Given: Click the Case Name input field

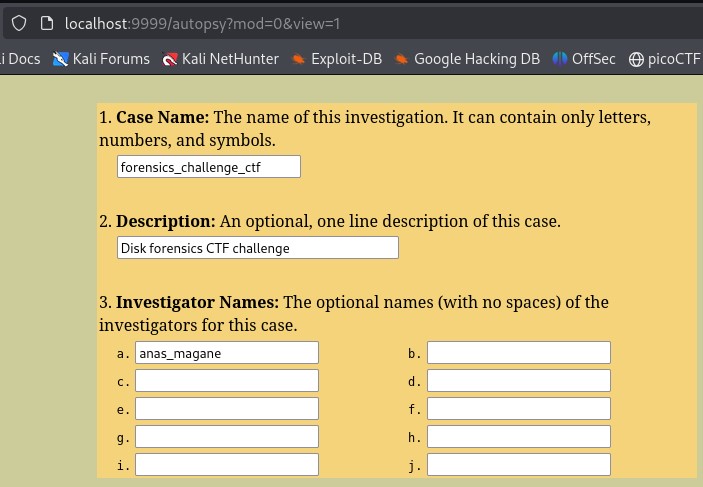Looking at the screenshot, I should pos(209,167).
